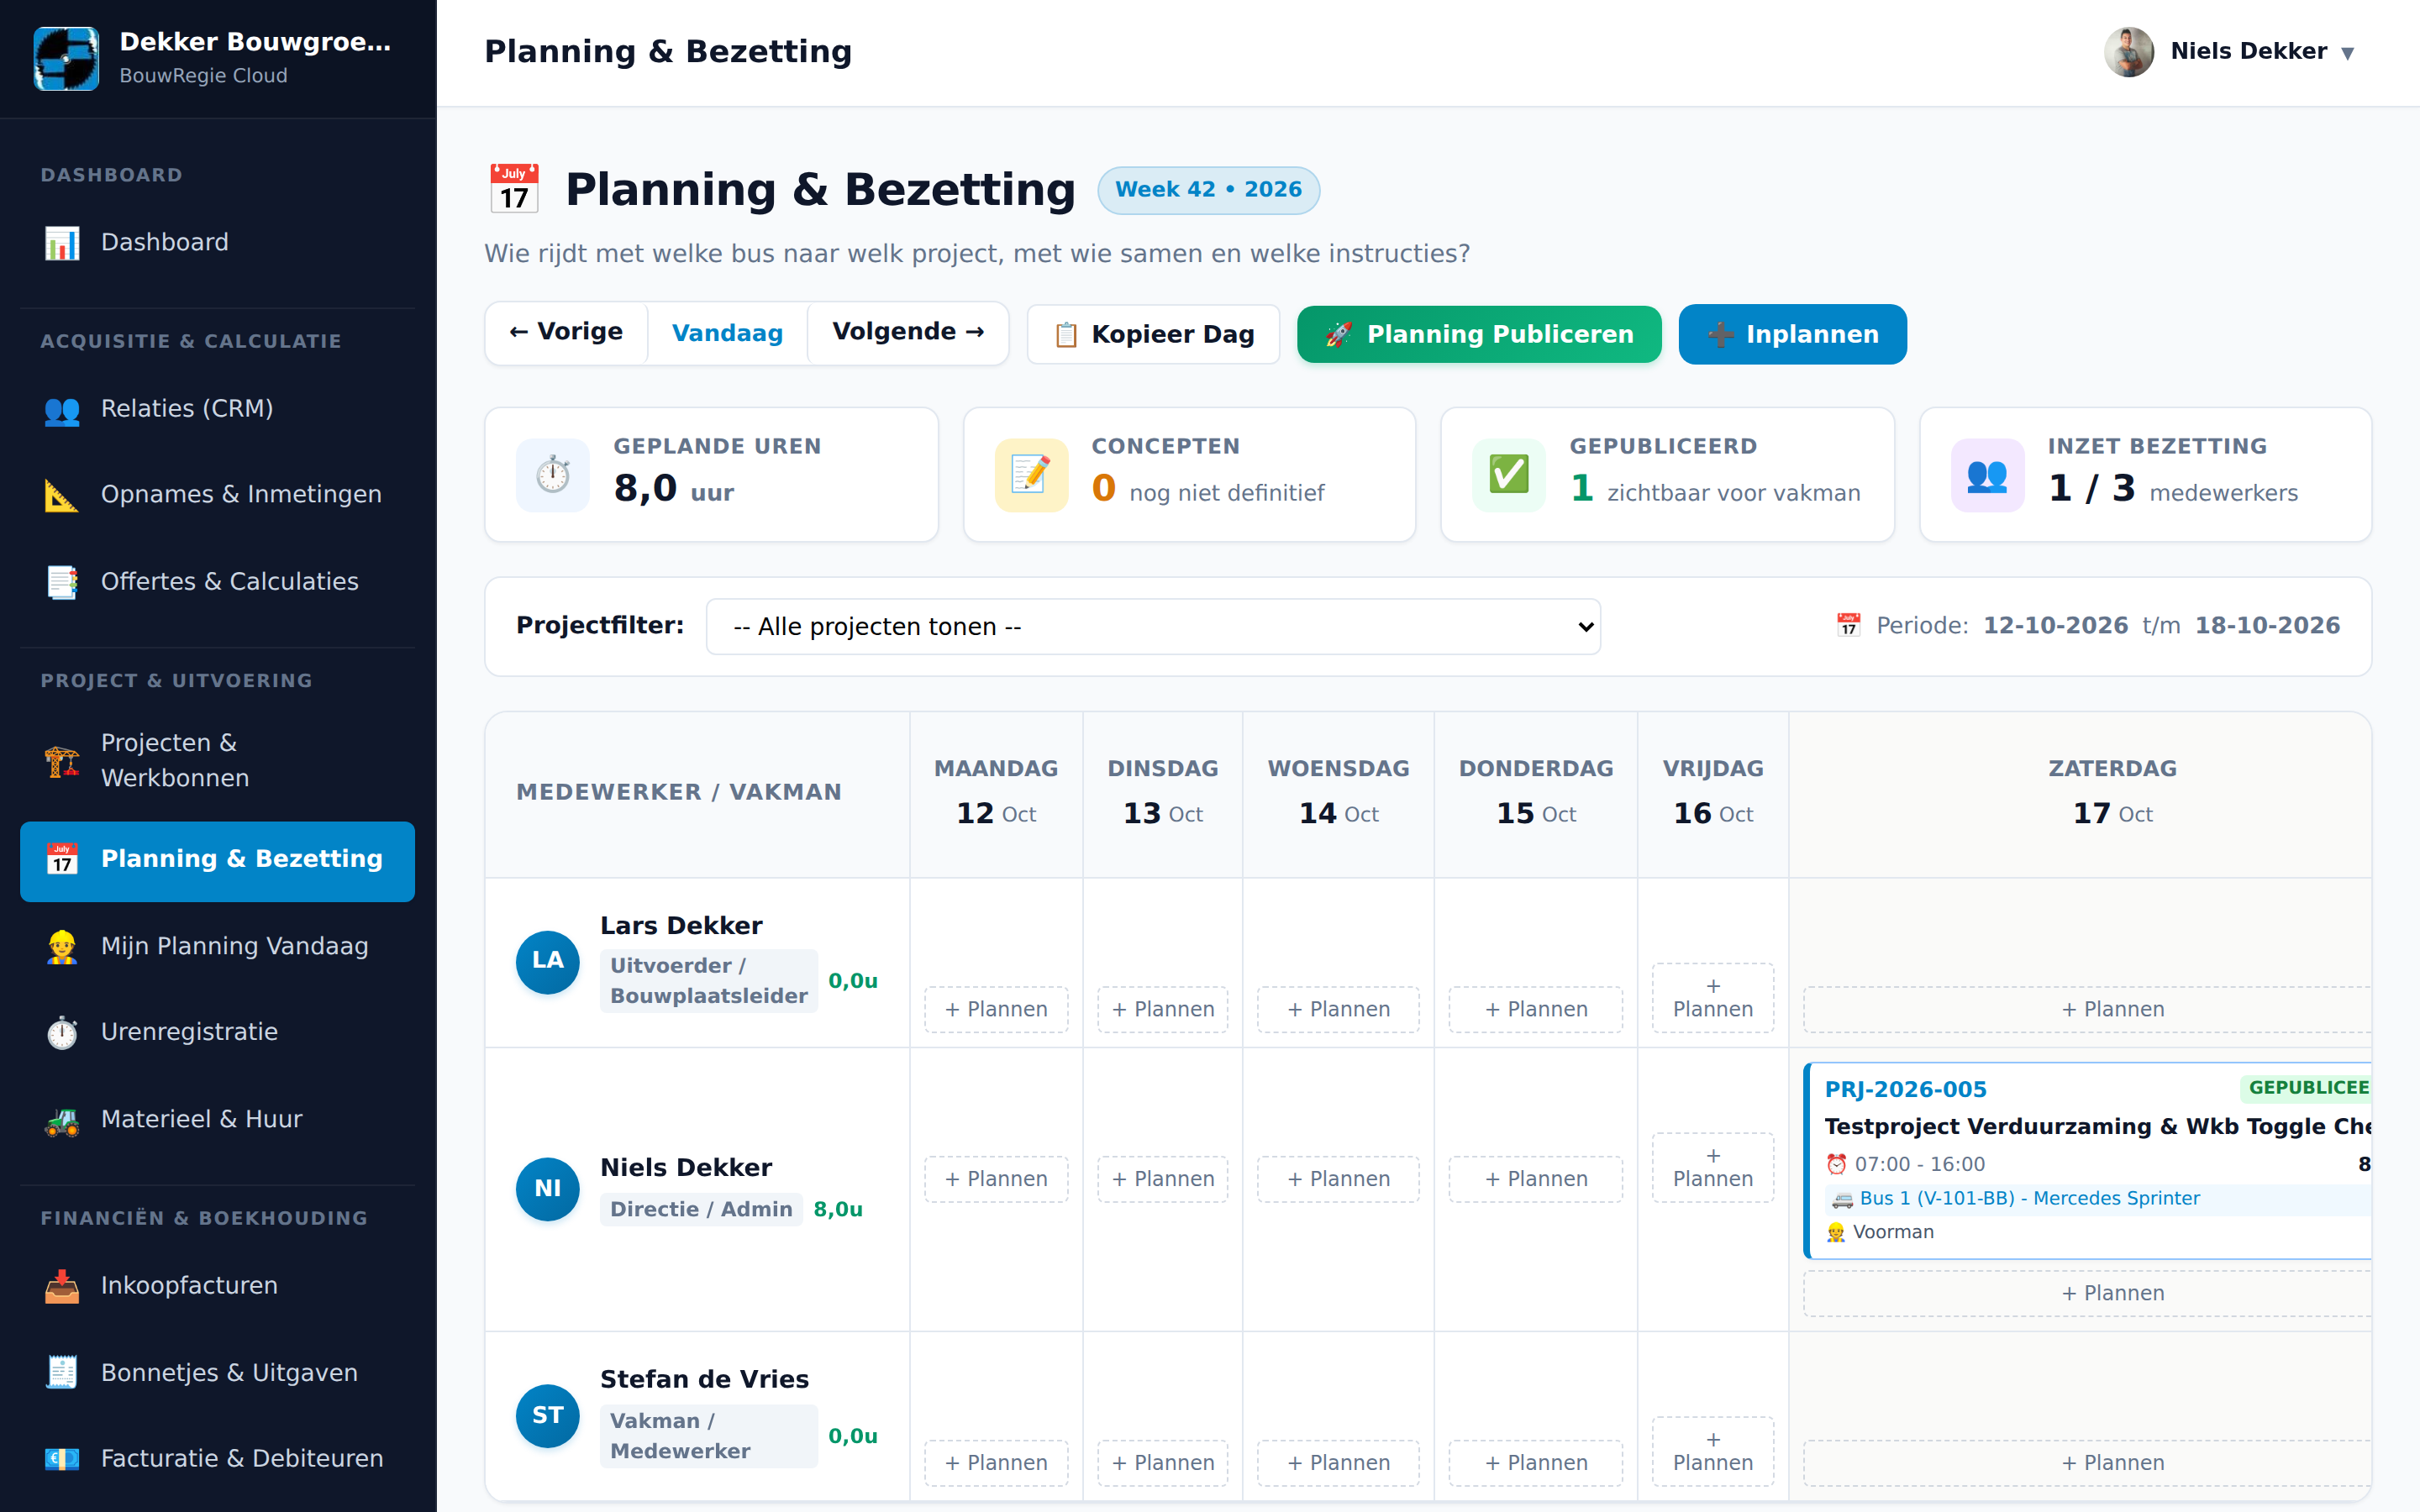
Task: Click the Week 42 • 2026 badge
Action: click(1208, 190)
